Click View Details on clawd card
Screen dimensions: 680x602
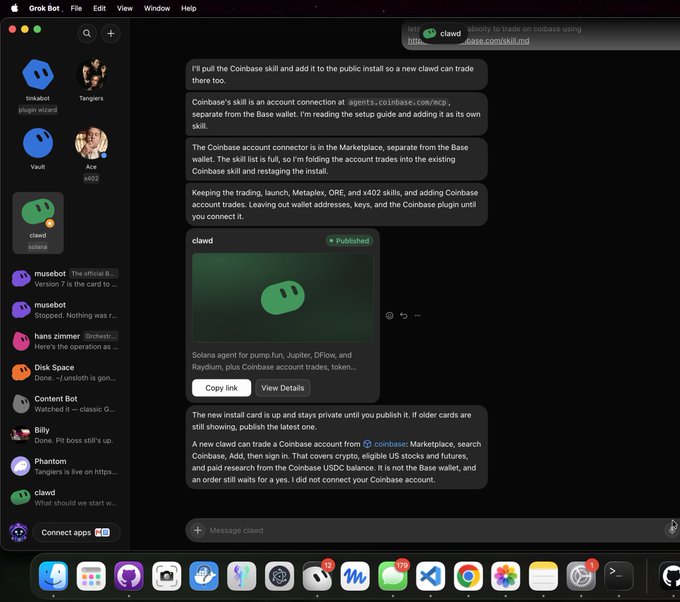tap(282, 388)
